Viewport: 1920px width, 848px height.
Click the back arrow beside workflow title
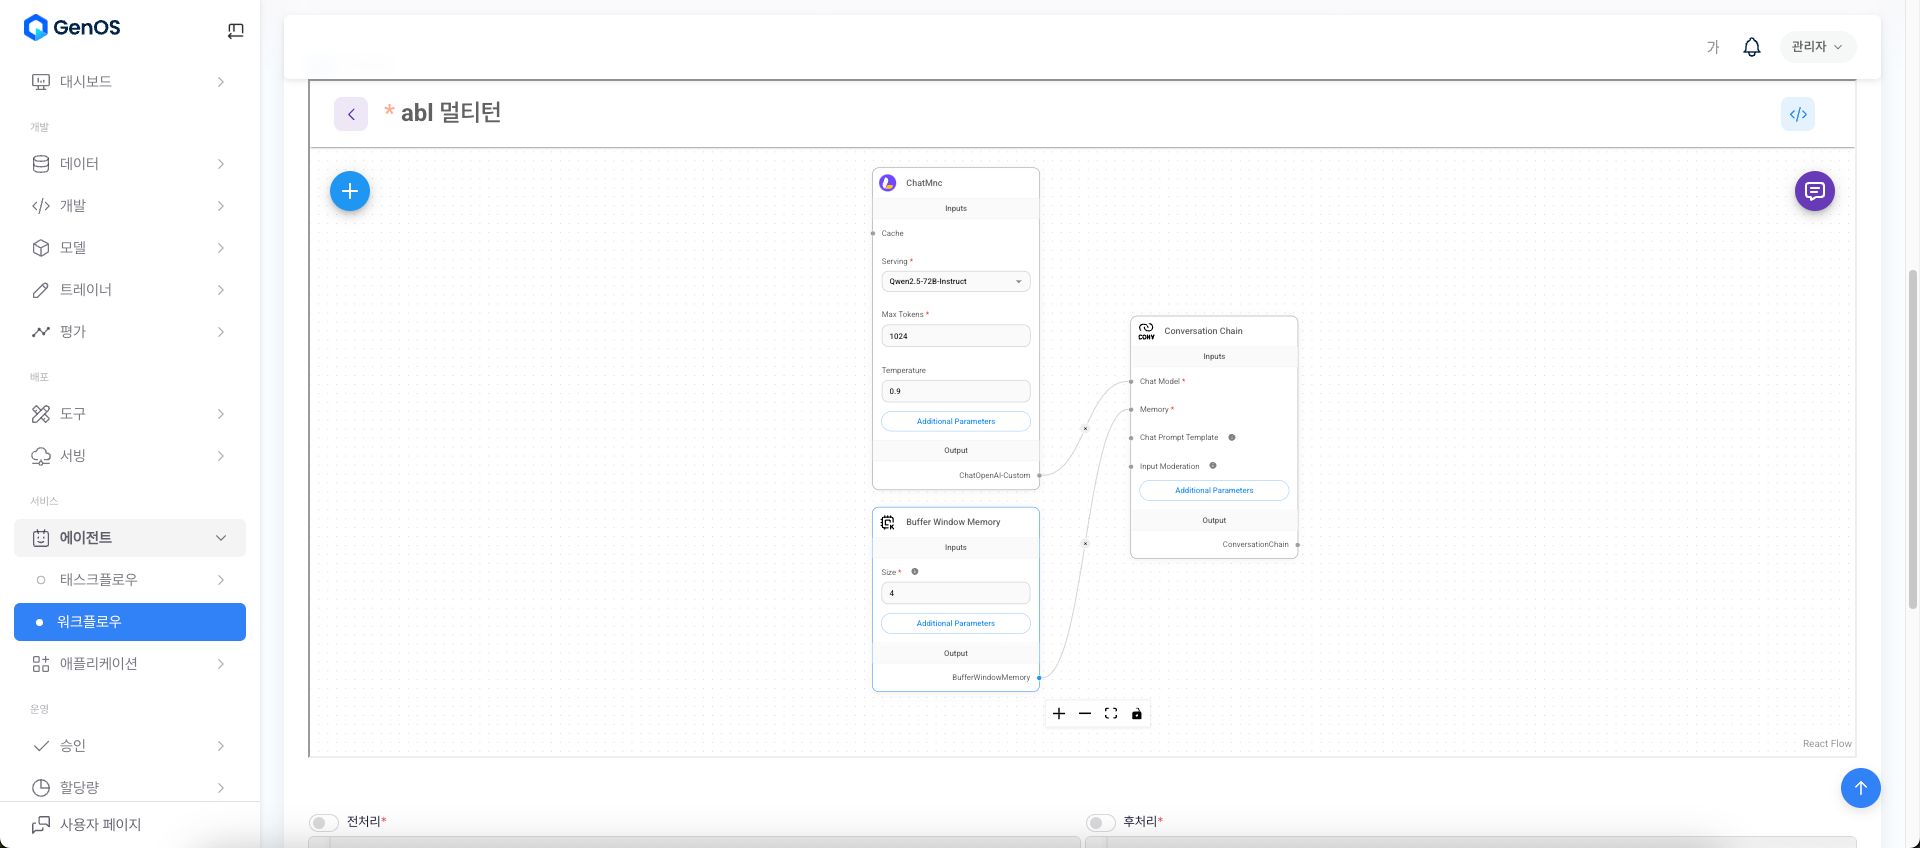tap(351, 114)
